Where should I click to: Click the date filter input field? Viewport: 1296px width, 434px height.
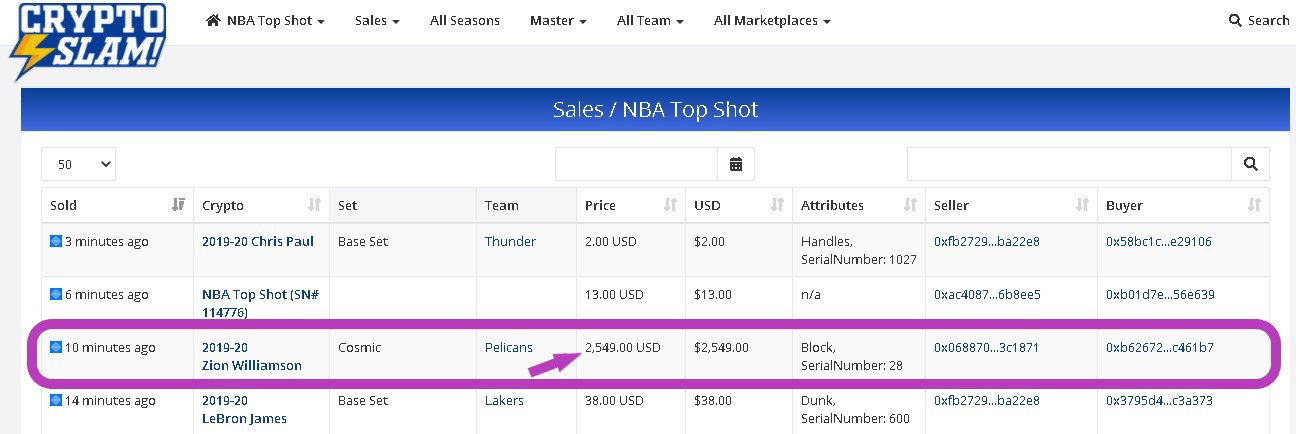pyautogui.click(x=637, y=164)
